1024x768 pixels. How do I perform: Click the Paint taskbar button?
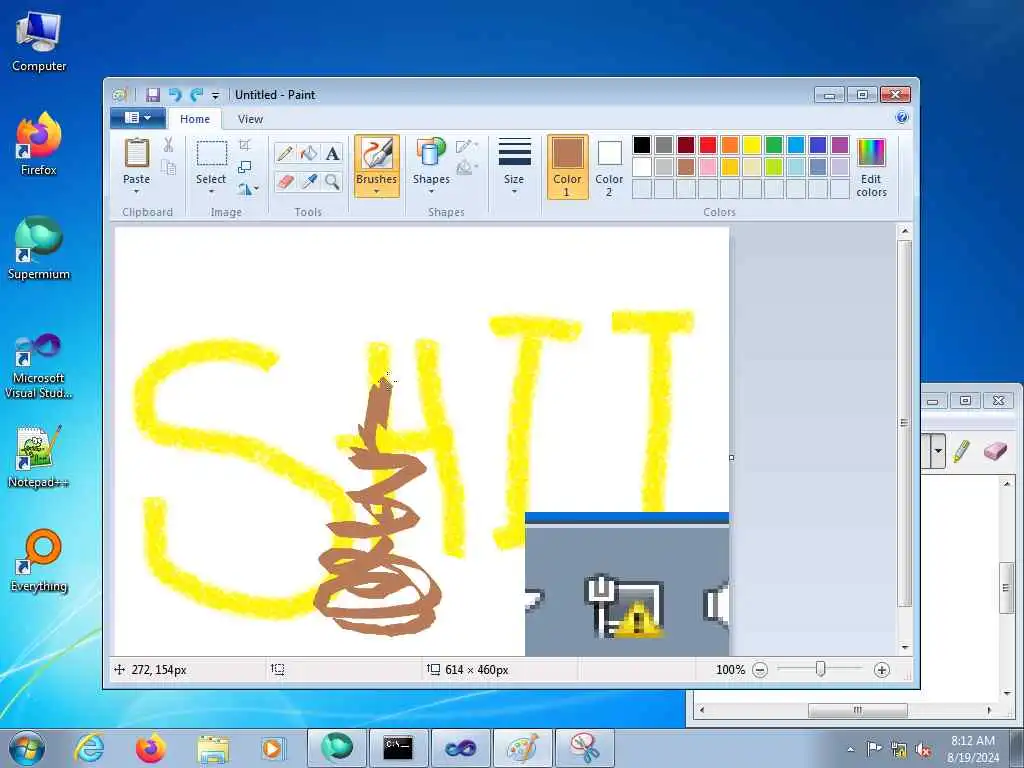(522, 748)
